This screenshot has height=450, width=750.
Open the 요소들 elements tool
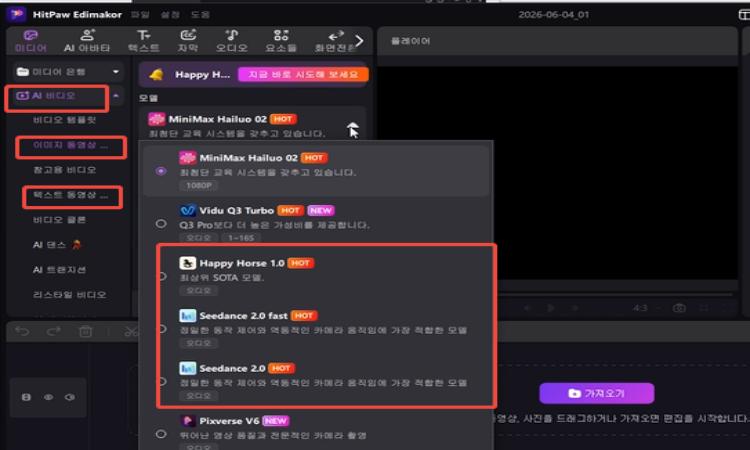281,41
